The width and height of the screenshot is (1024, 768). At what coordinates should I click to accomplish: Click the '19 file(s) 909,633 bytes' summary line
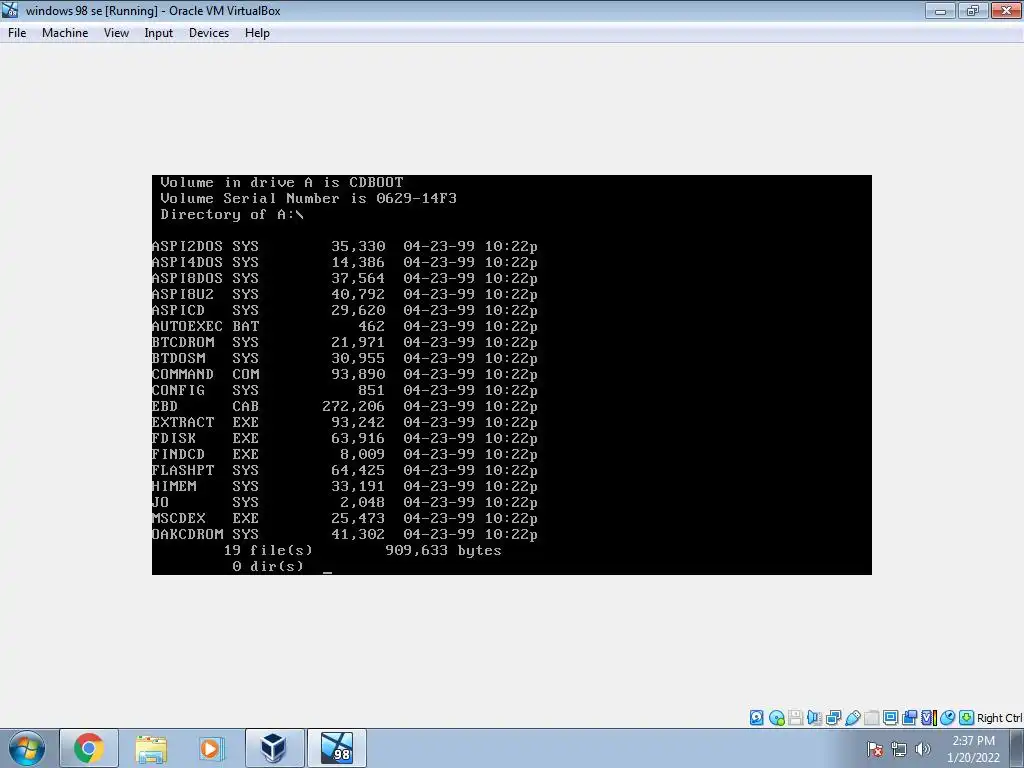click(x=362, y=551)
